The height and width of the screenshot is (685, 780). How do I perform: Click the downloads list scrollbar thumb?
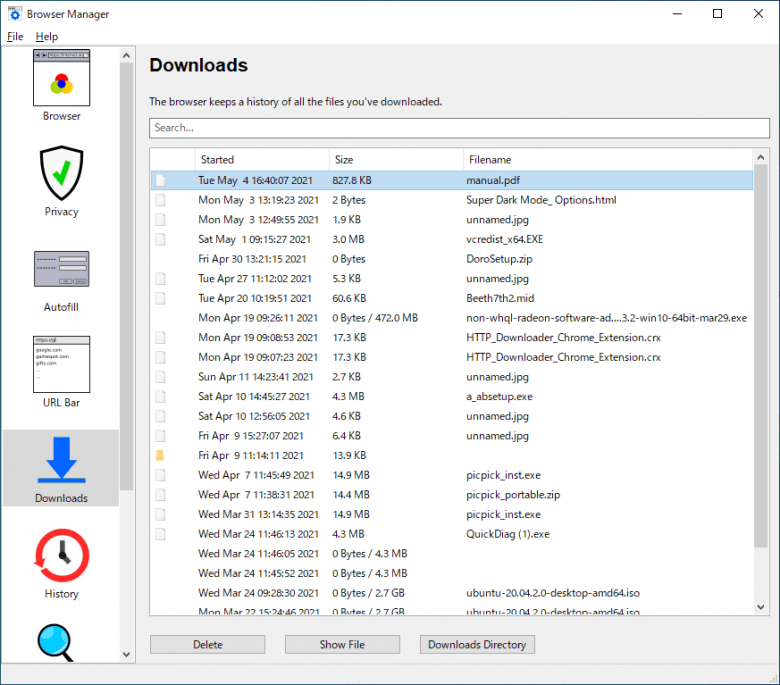tap(761, 356)
